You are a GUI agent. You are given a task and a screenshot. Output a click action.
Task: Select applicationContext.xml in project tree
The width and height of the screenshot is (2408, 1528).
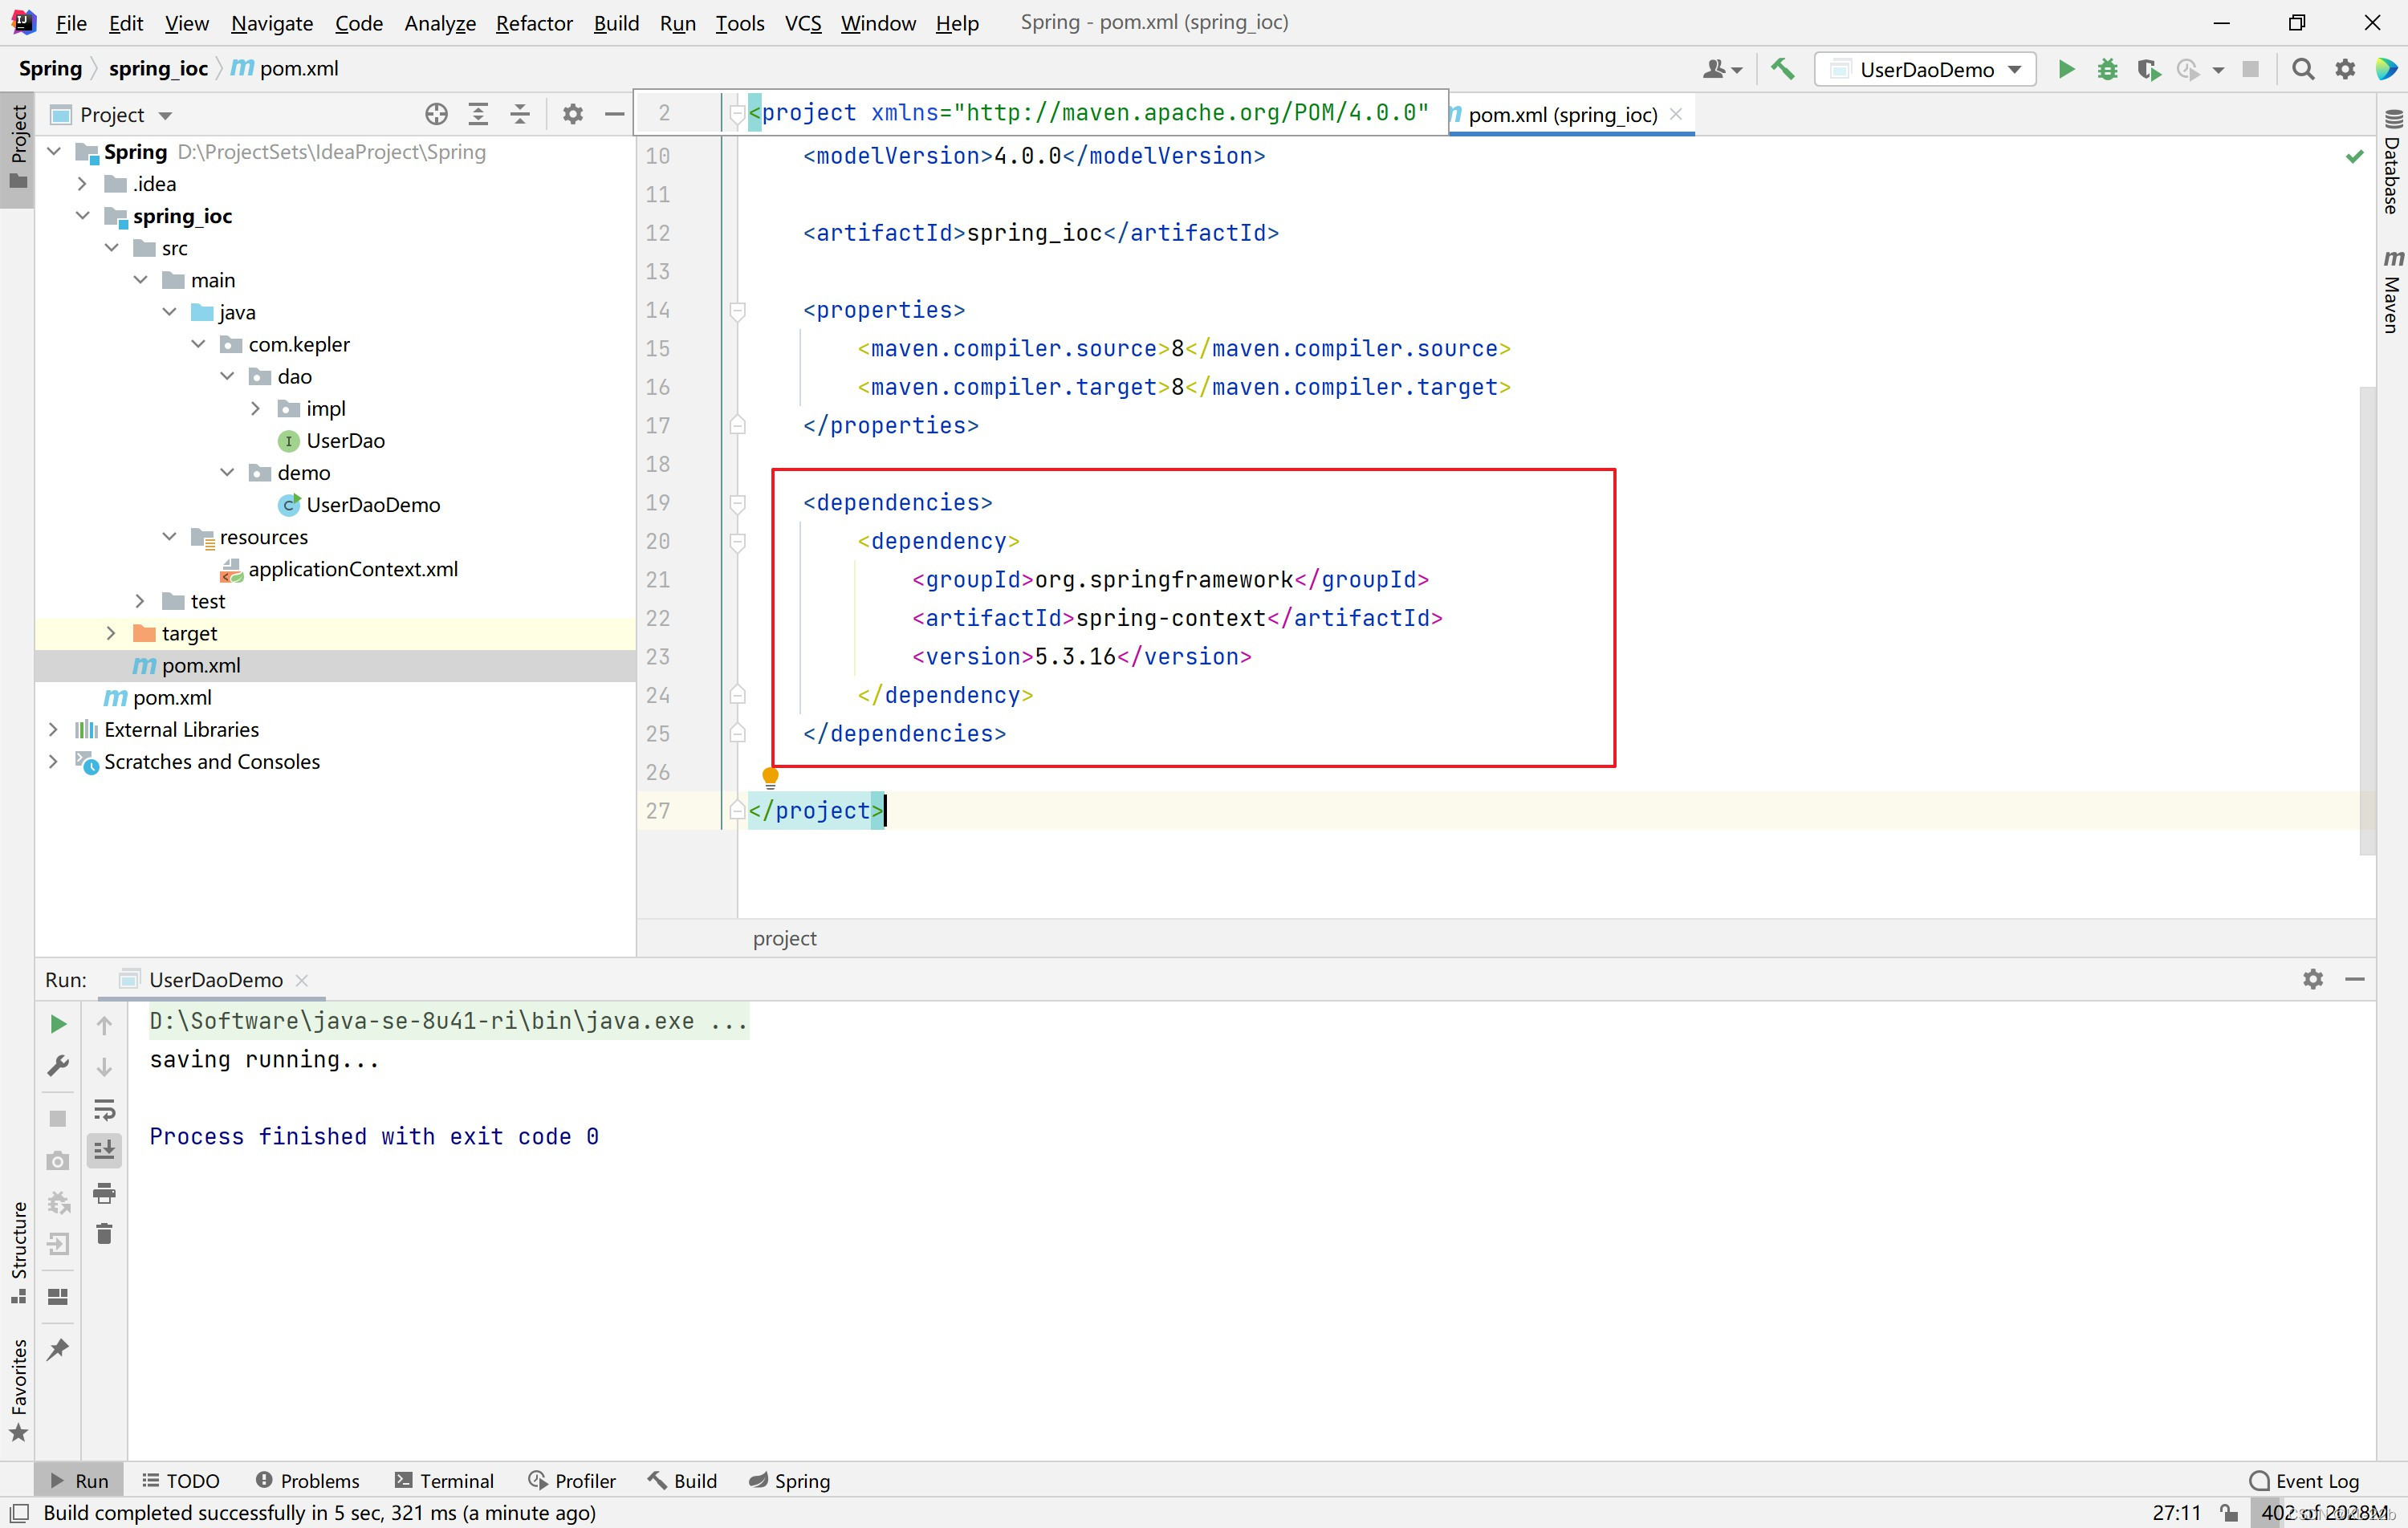353,569
